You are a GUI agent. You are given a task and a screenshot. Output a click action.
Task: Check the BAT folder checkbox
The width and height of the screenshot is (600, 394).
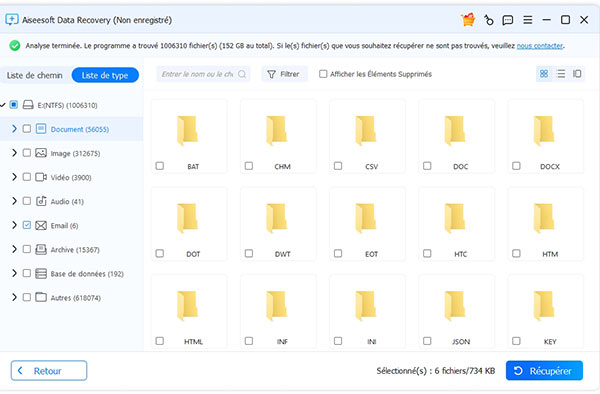coord(160,166)
